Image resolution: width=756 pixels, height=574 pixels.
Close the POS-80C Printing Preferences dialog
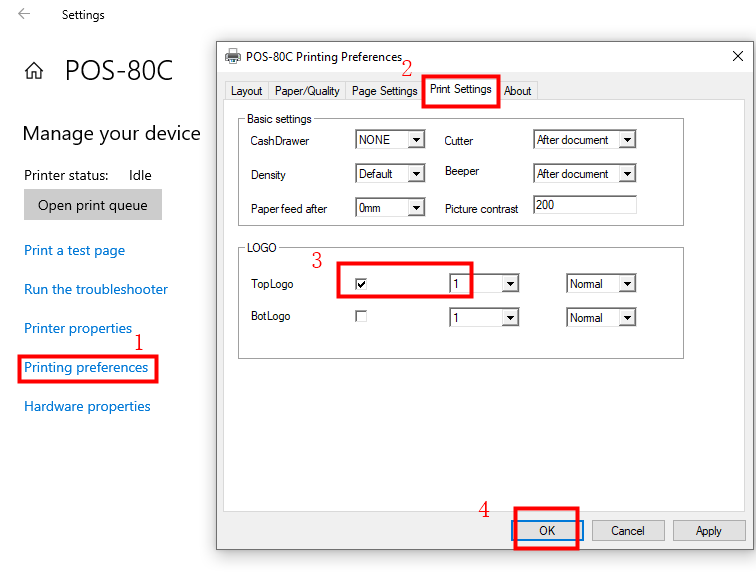[737, 56]
